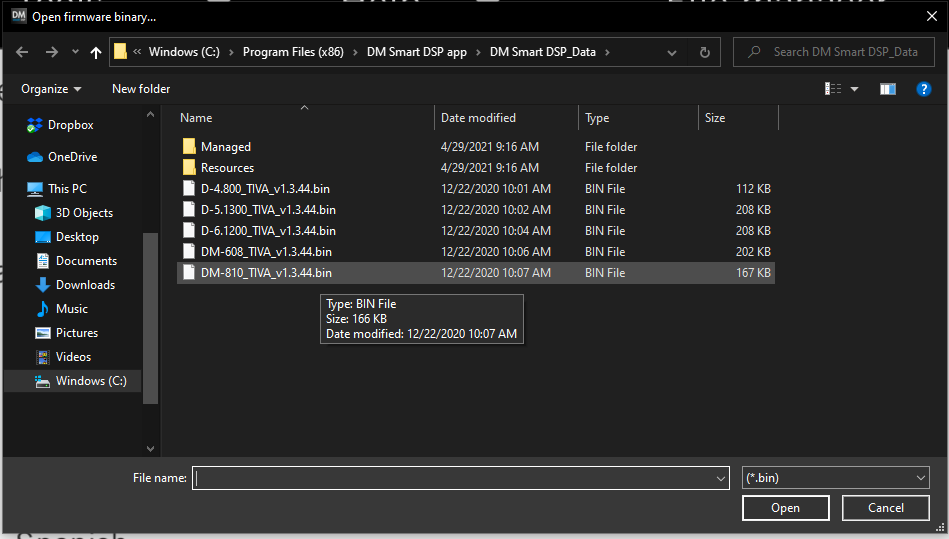Screen dimensions: 949x539
Task: Click the 112 KB size cell
Action: point(753,189)
